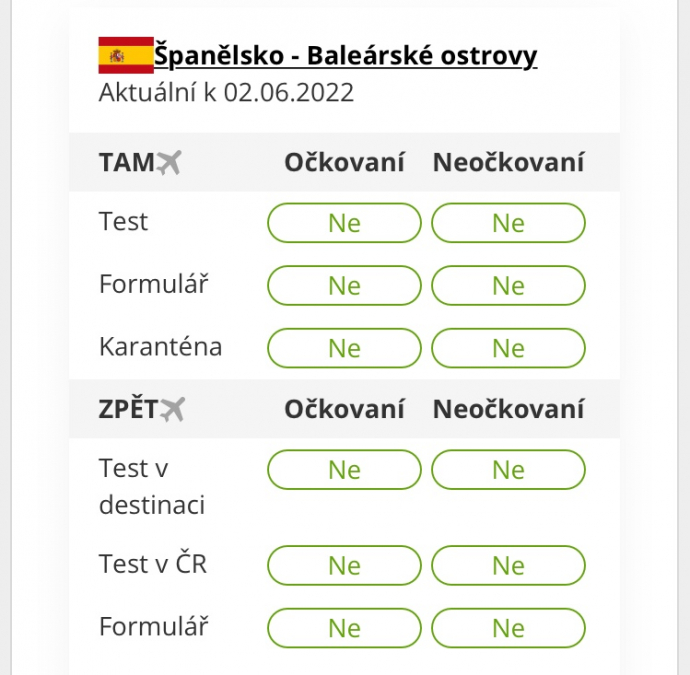Select Ne for TAM Formulář Neočkovaní
690x675 pixels.
(x=508, y=285)
